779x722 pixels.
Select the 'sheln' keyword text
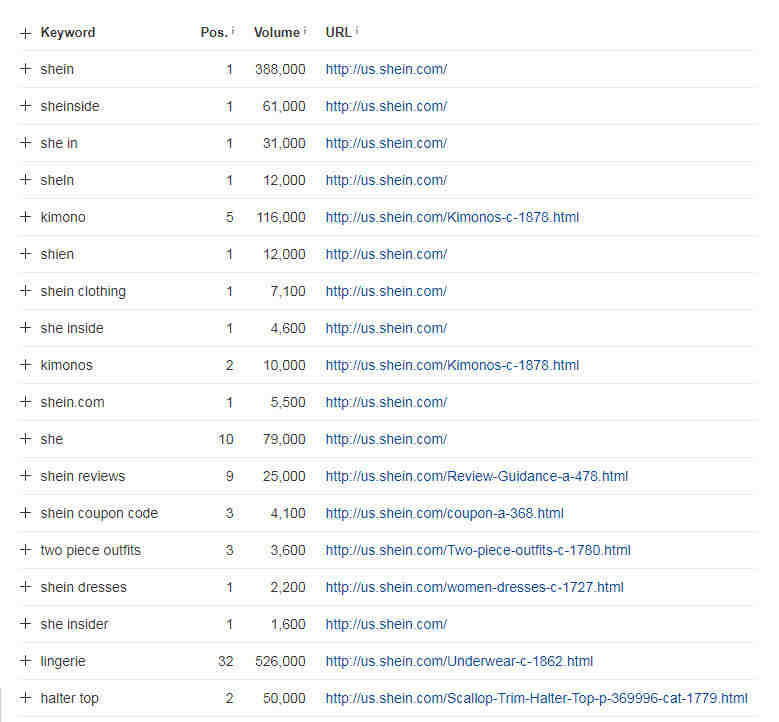57,180
